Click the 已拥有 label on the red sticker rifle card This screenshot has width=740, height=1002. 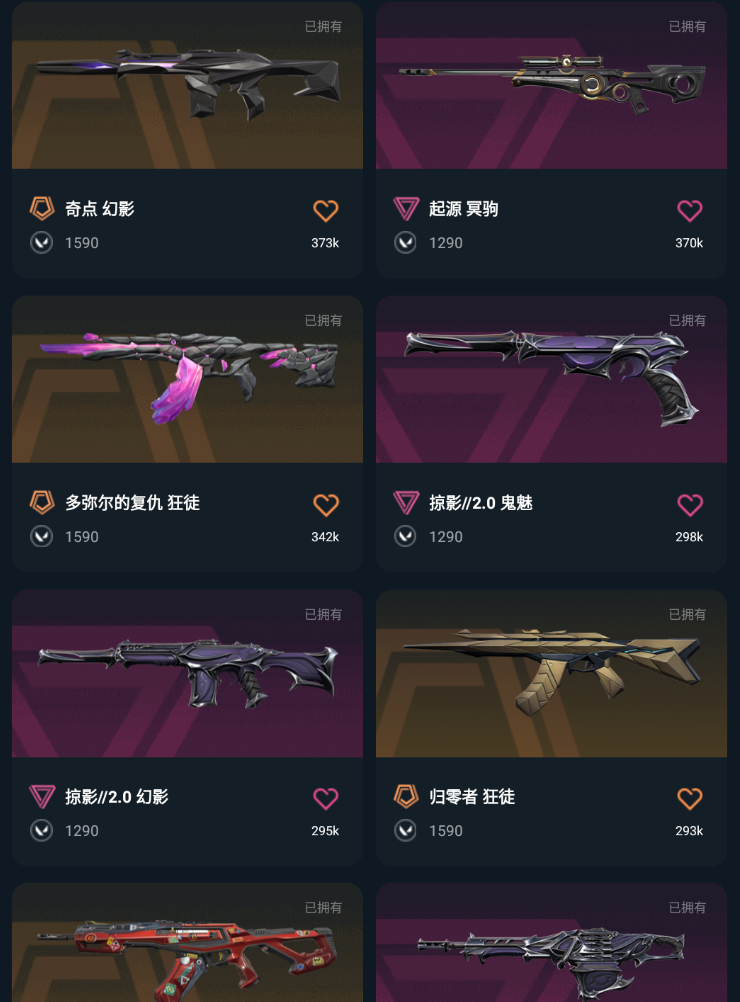(323, 907)
